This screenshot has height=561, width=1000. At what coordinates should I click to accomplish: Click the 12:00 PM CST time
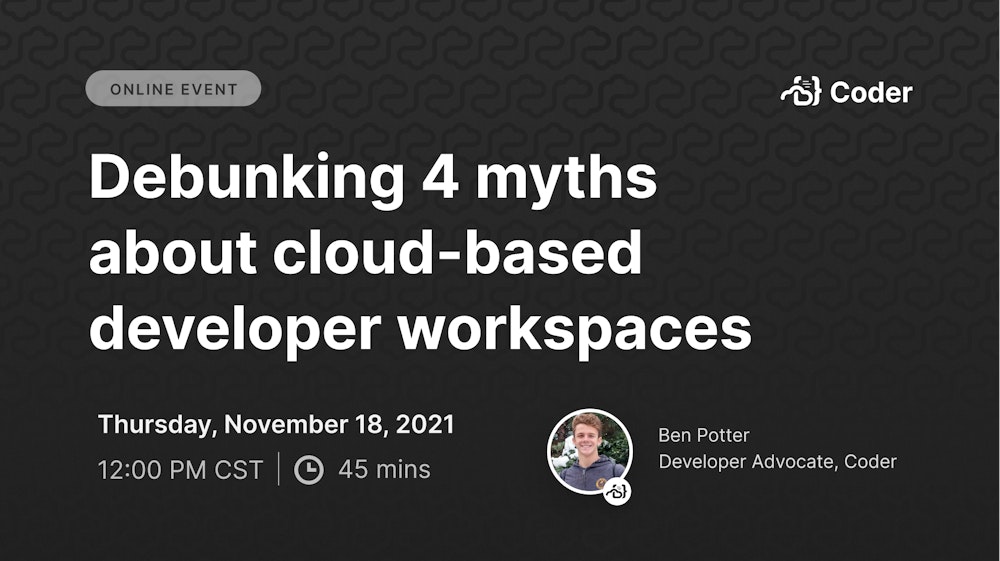coord(180,470)
